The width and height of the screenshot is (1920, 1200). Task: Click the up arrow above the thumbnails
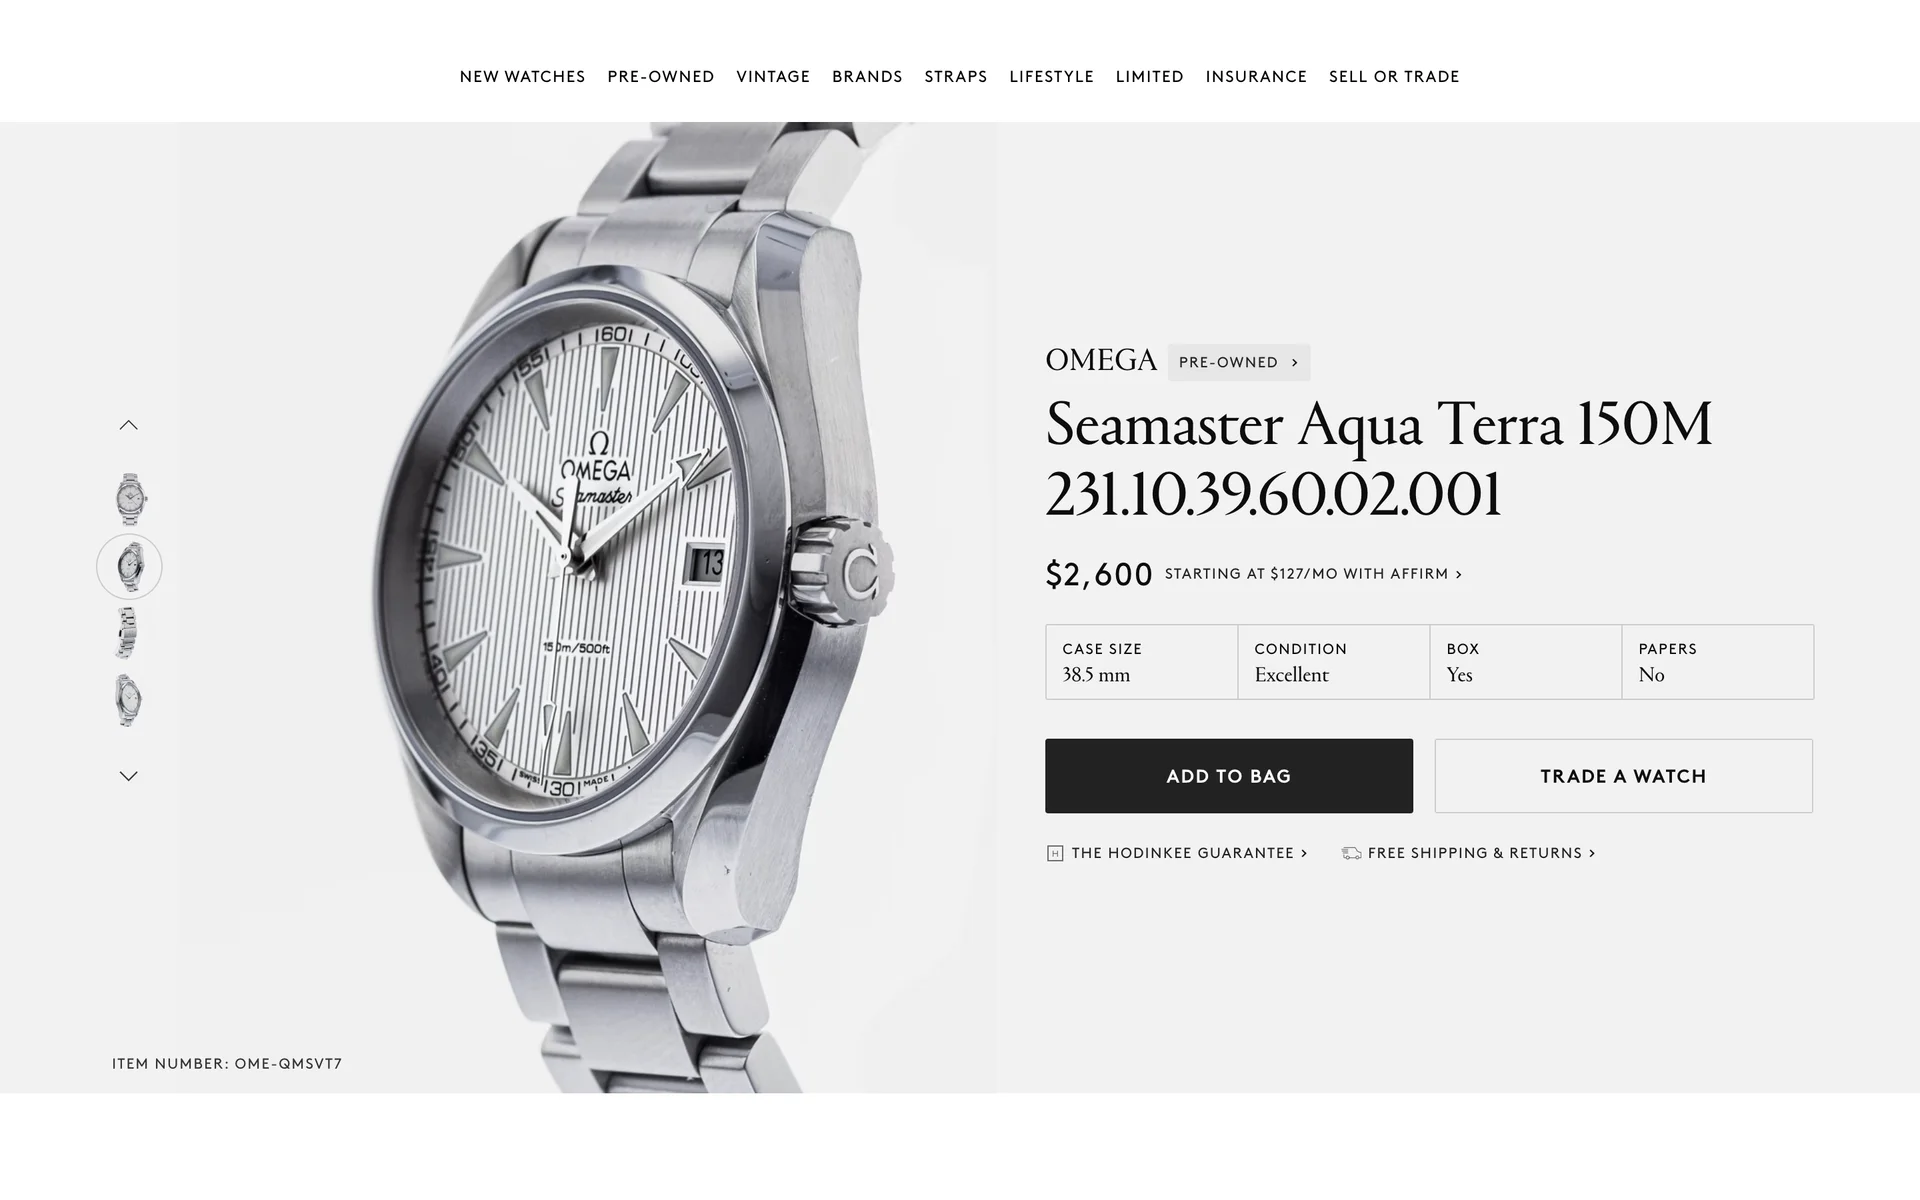[129, 425]
